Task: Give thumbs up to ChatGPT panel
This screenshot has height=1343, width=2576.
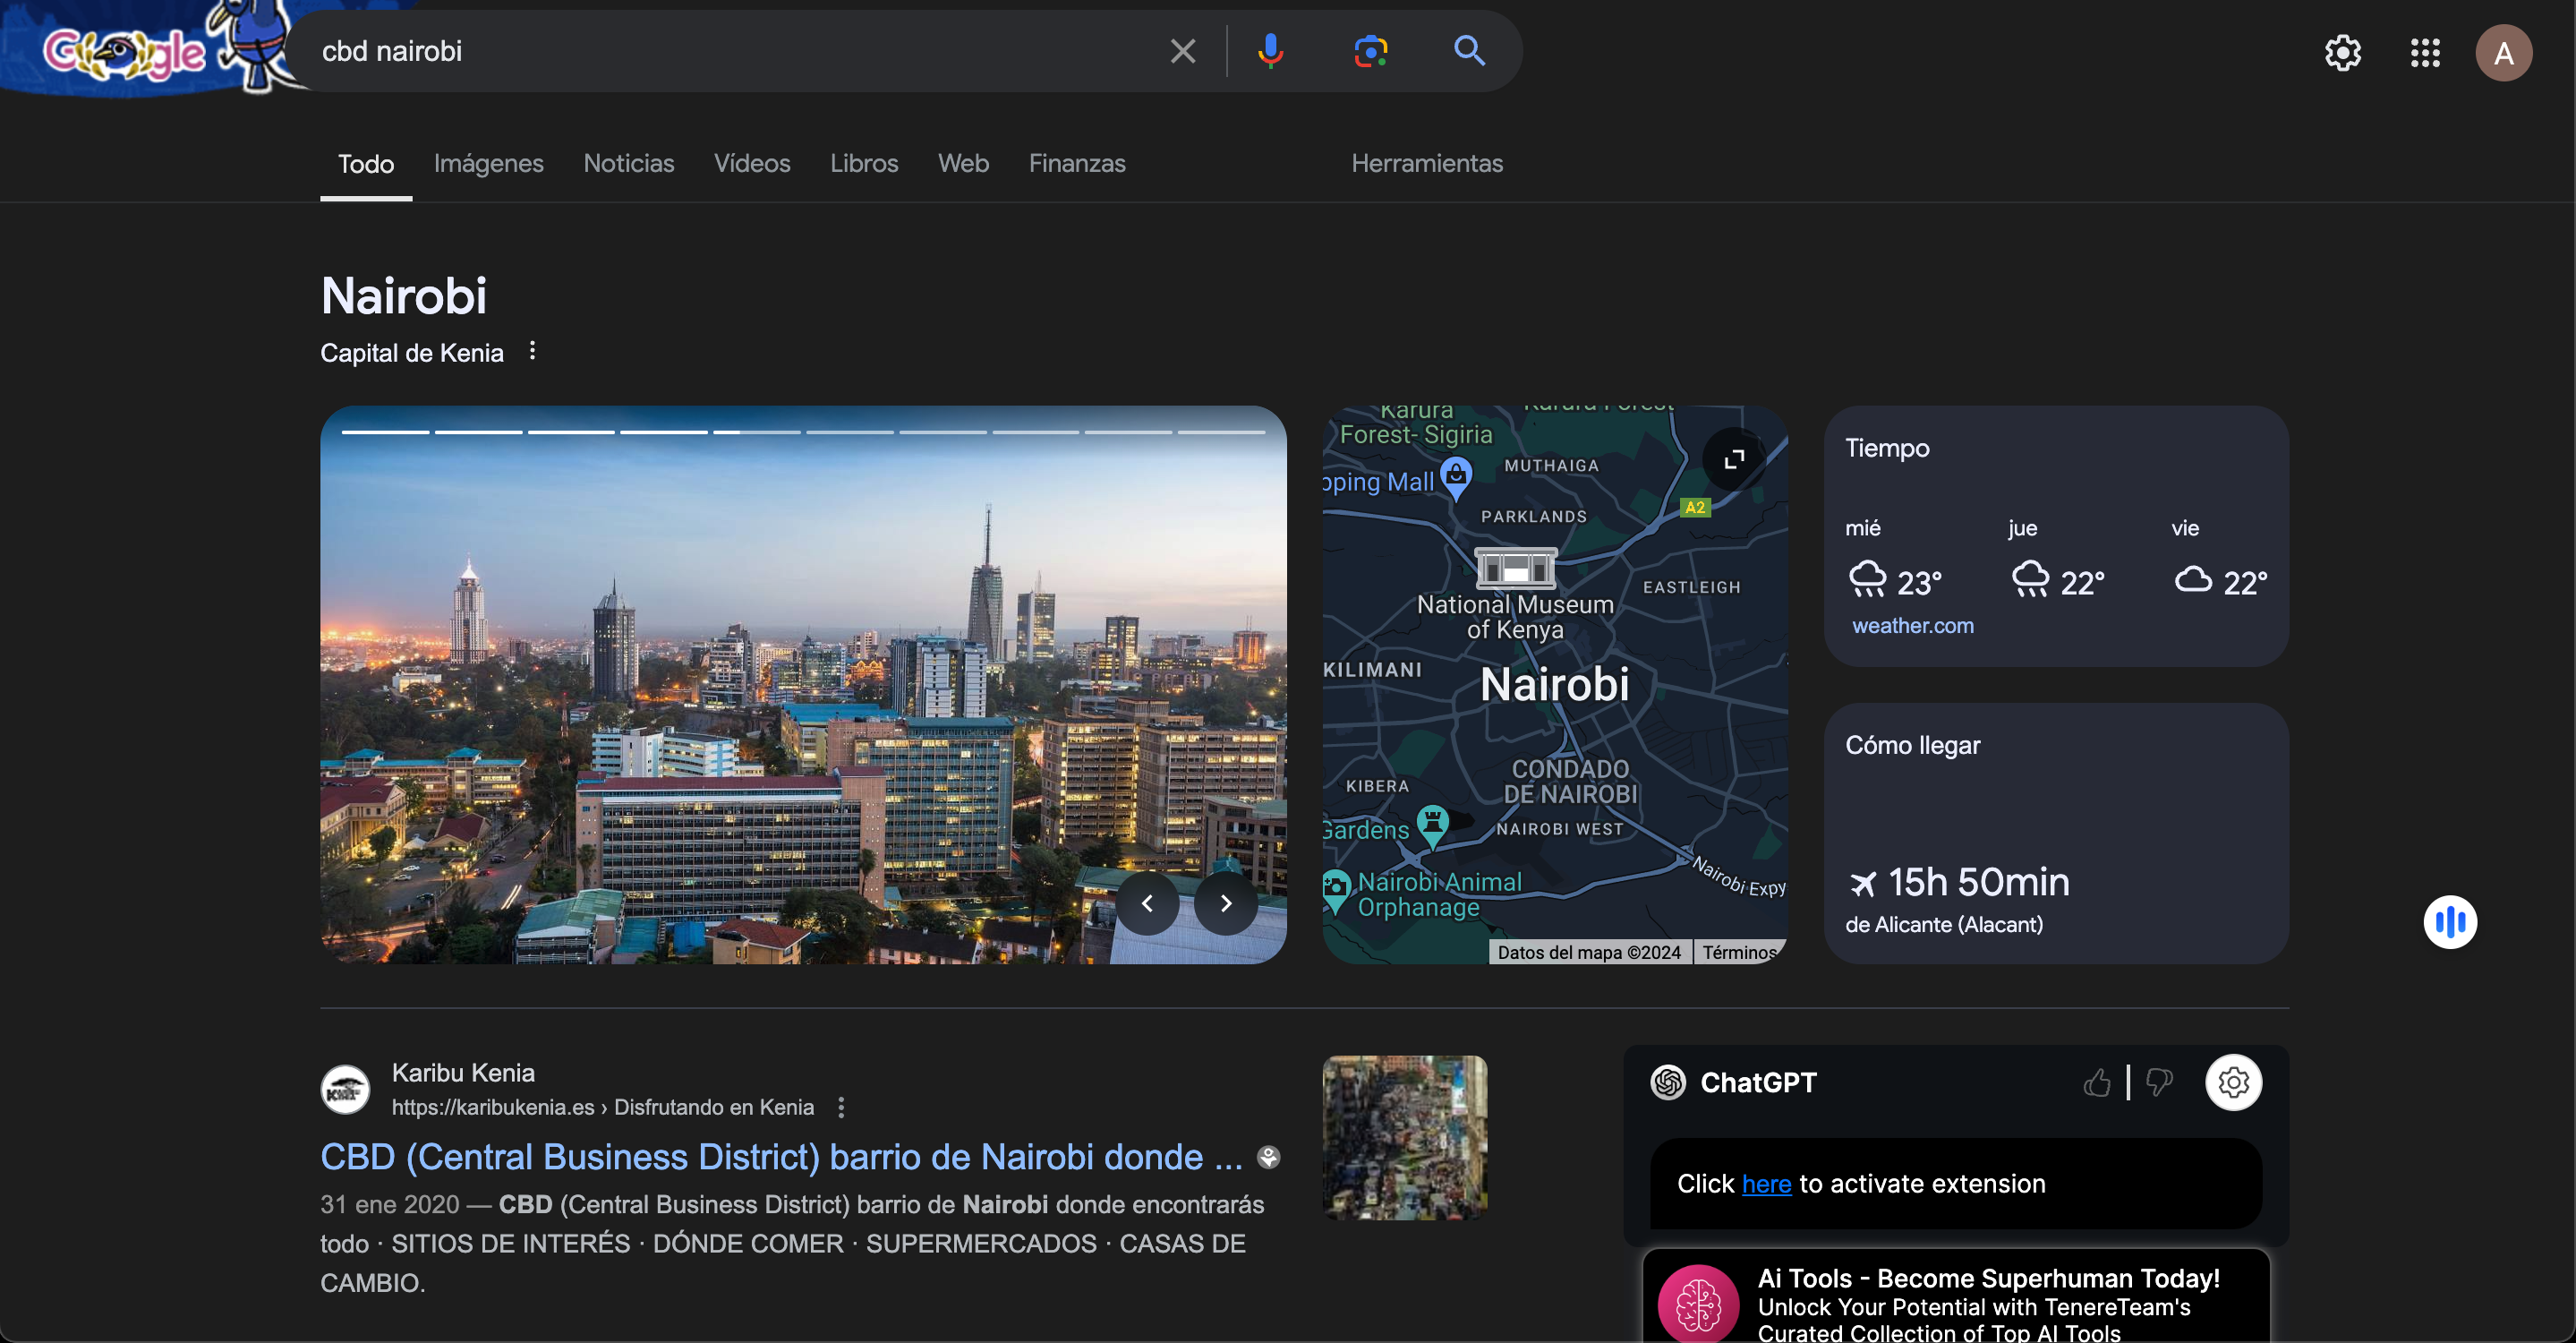Action: click(2097, 1082)
